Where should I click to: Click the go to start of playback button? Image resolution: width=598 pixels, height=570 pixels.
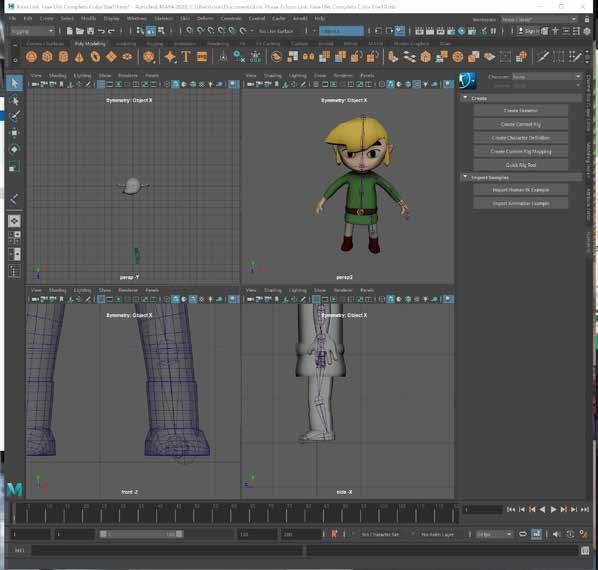[x=511, y=509]
